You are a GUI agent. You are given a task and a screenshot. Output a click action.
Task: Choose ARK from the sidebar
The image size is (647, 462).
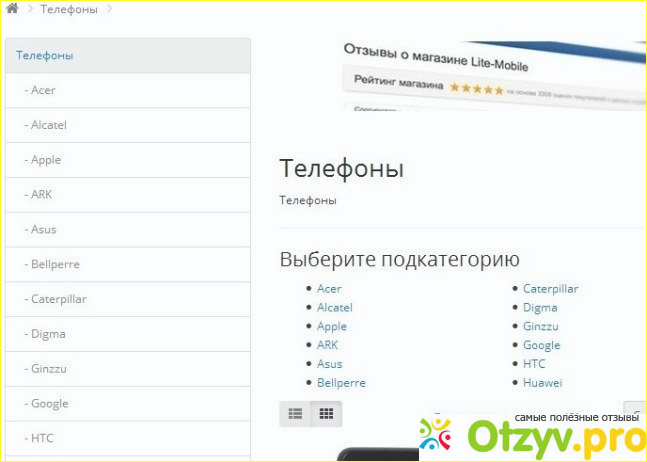[x=42, y=195]
